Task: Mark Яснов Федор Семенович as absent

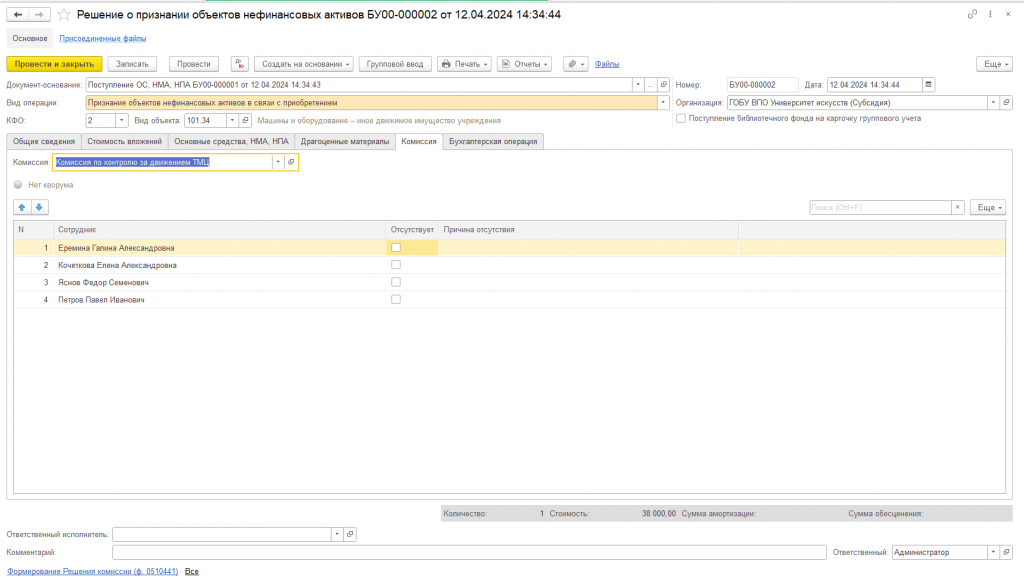Action: point(396,282)
